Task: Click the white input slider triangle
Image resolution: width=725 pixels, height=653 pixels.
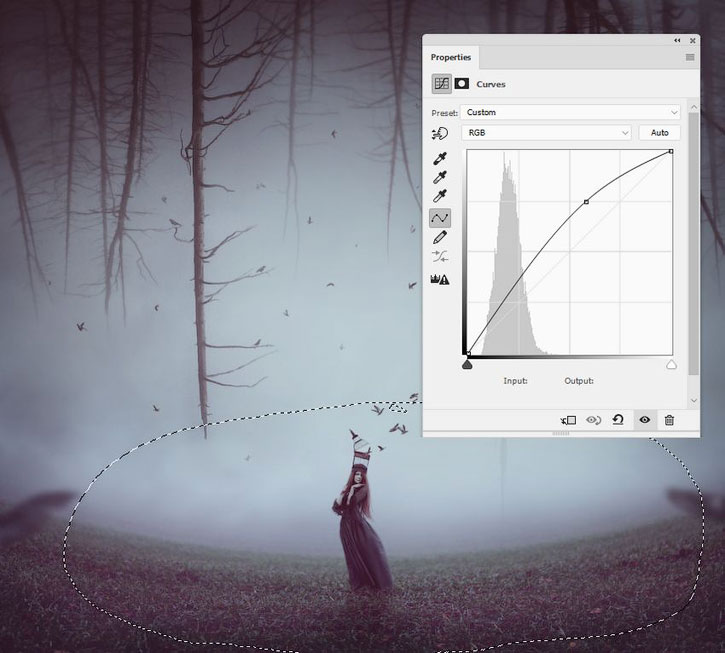Action: 671,365
